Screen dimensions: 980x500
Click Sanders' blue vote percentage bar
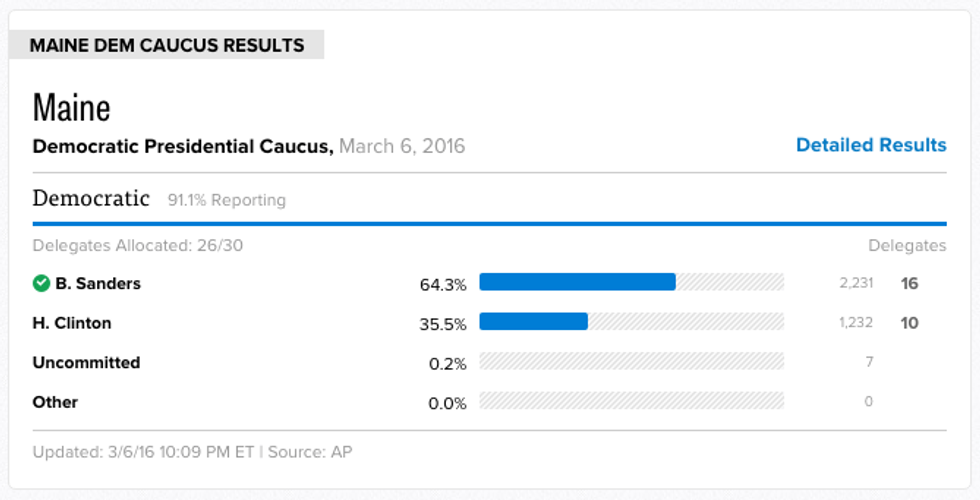point(577,282)
